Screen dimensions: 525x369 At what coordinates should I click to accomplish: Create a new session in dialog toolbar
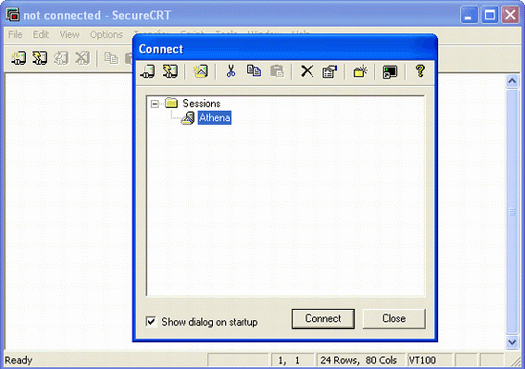200,71
